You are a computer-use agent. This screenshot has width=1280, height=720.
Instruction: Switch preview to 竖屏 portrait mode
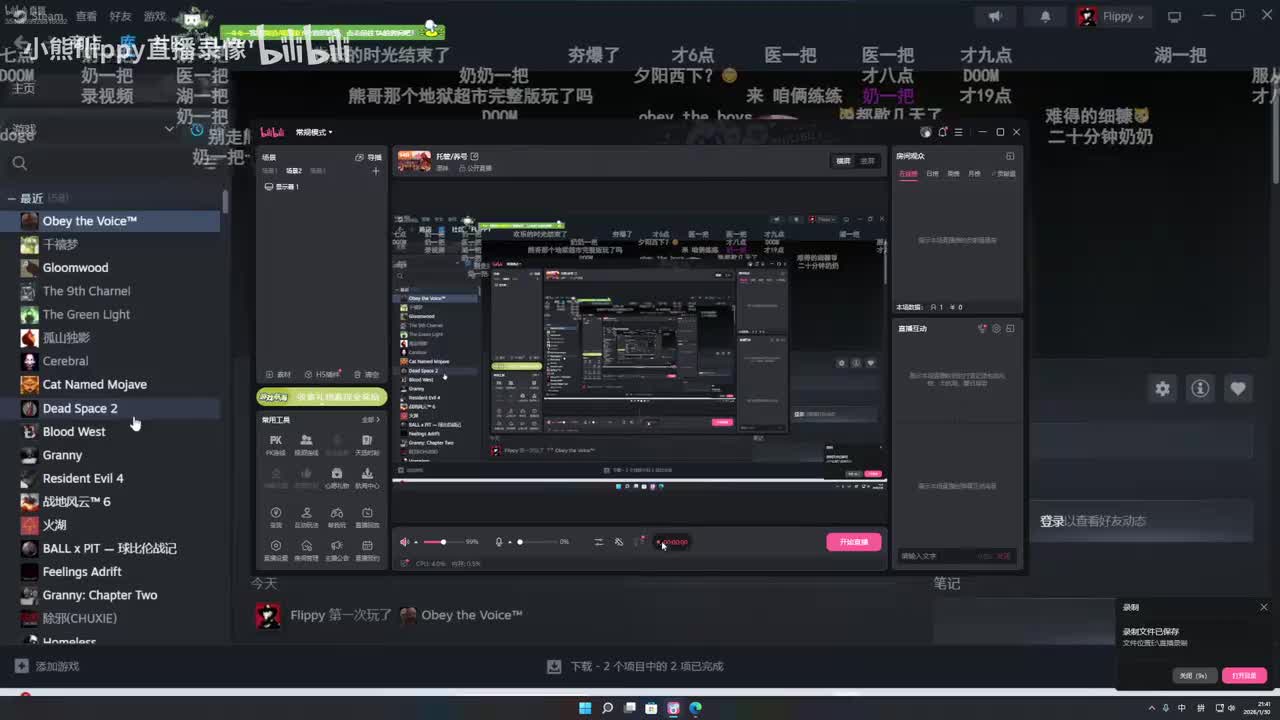867,161
